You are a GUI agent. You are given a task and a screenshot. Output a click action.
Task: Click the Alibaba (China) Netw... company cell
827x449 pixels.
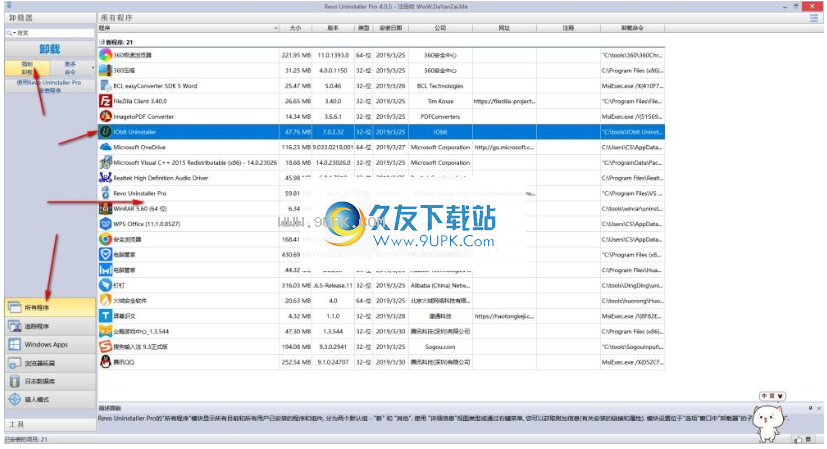coord(440,285)
